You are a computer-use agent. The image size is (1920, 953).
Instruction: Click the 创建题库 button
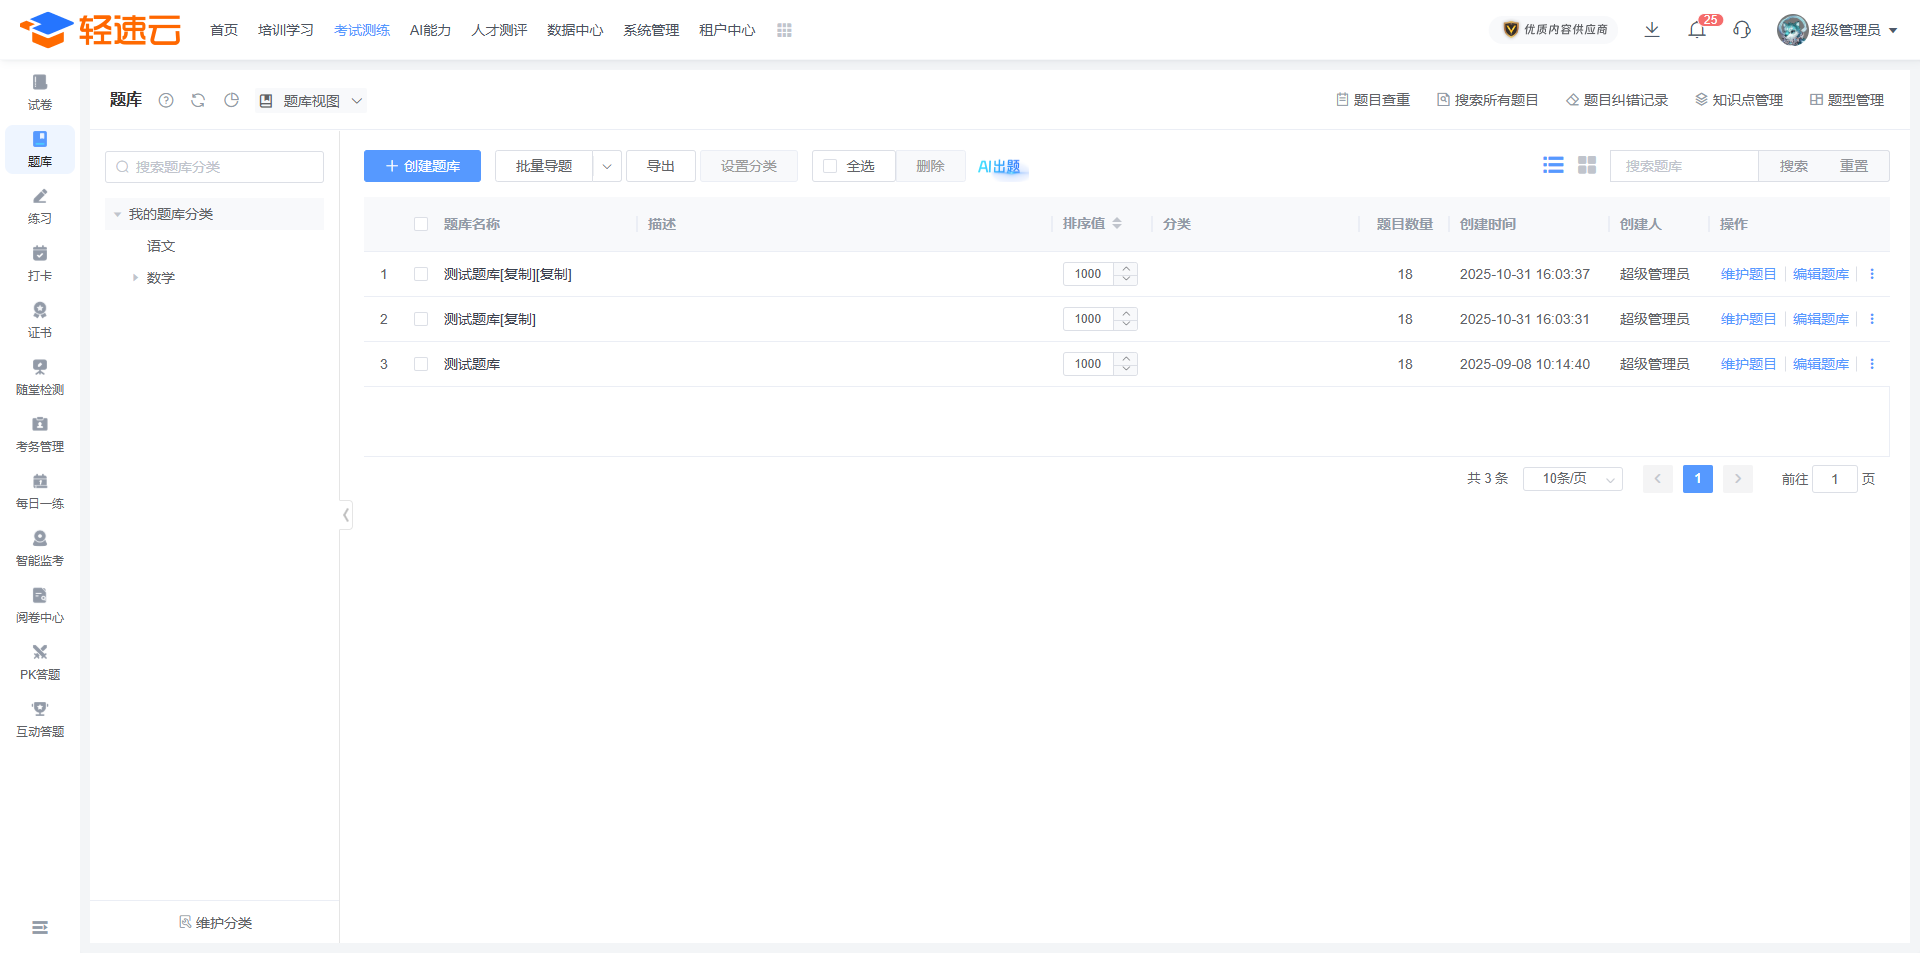tap(422, 166)
